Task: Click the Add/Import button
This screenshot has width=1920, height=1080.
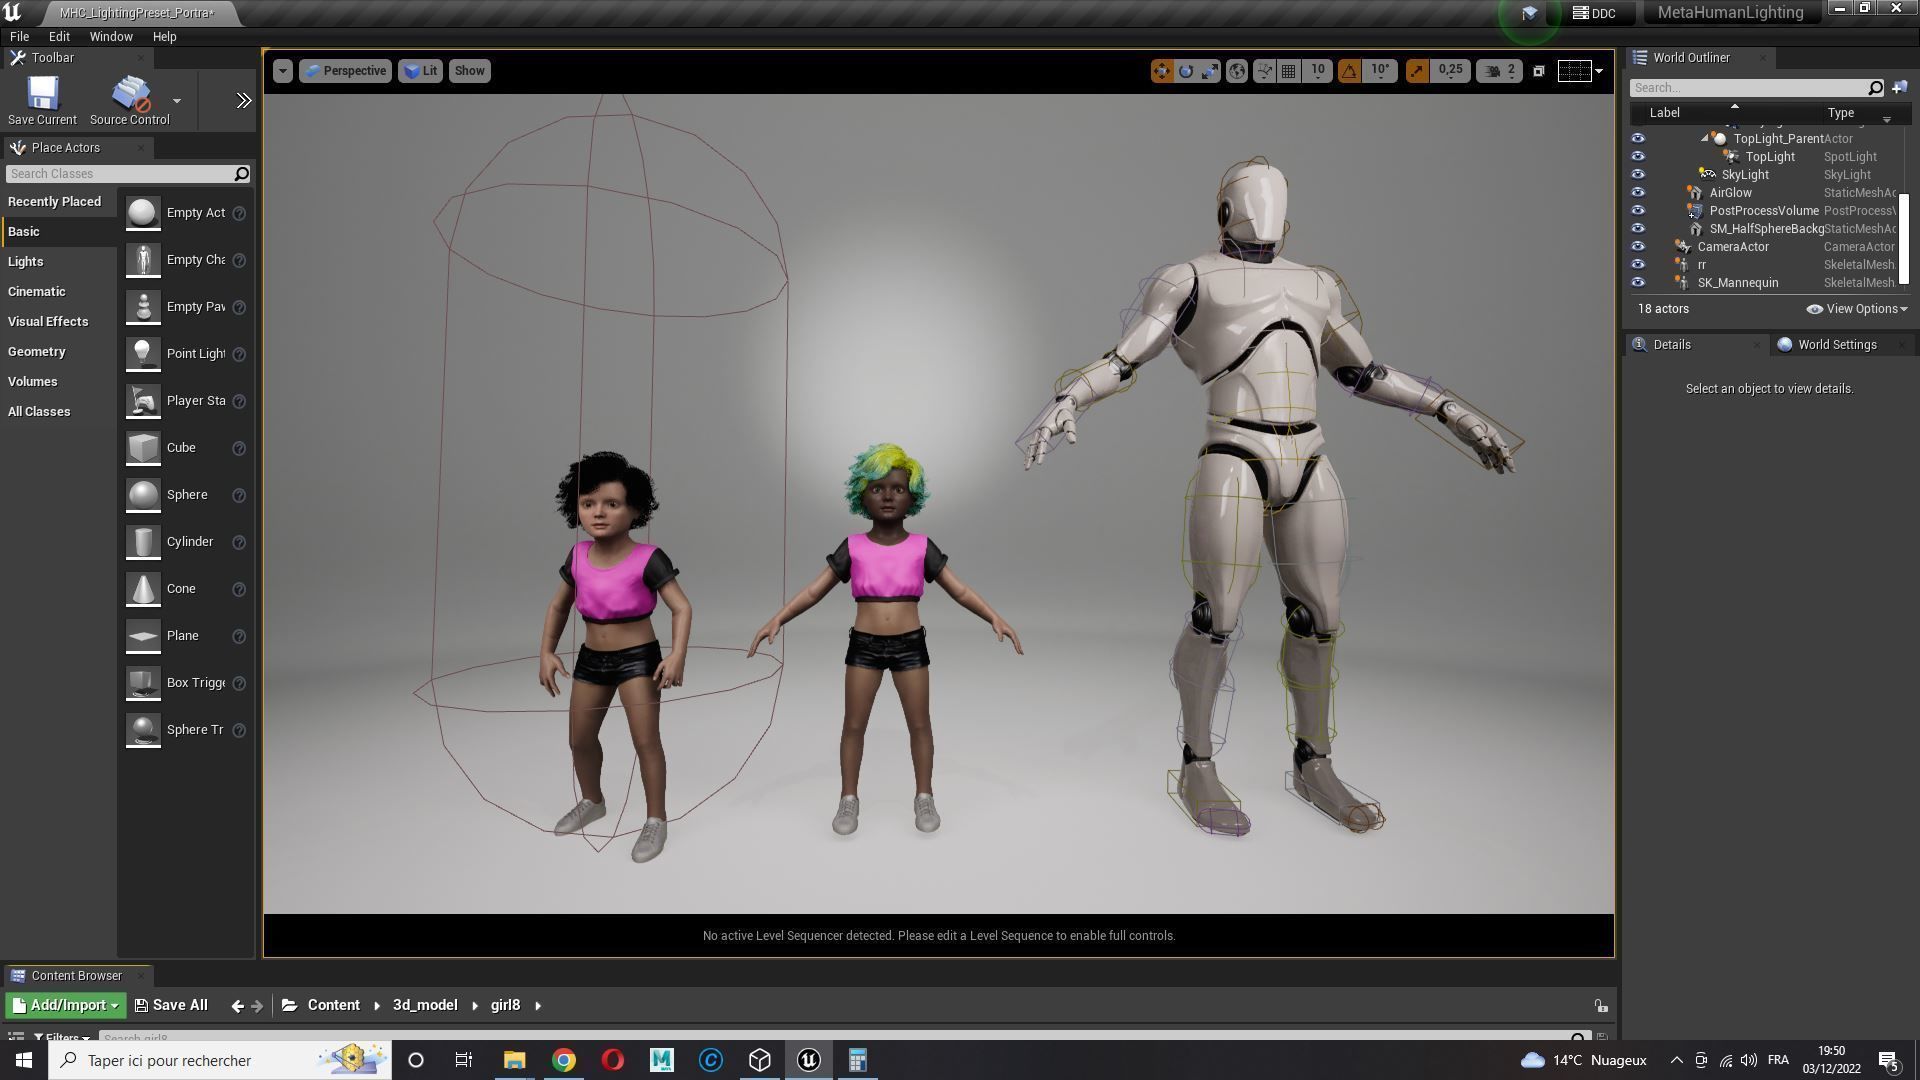Action: 65,1006
